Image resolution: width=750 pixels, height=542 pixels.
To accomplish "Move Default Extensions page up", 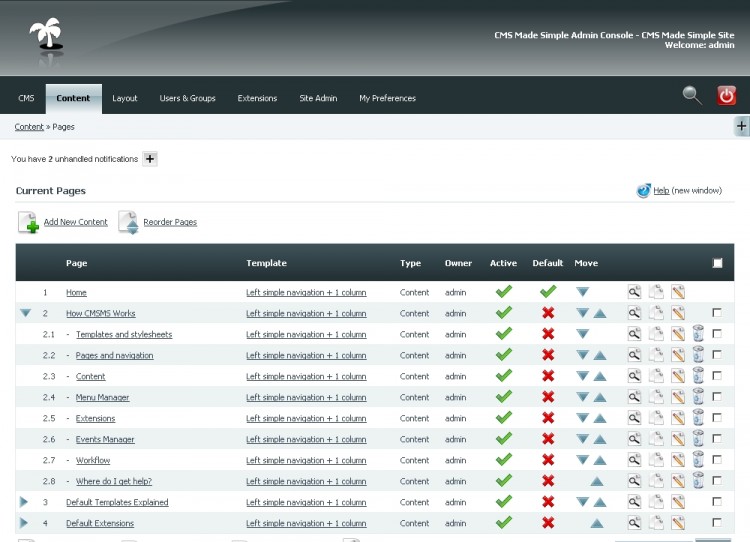I will [596, 523].
